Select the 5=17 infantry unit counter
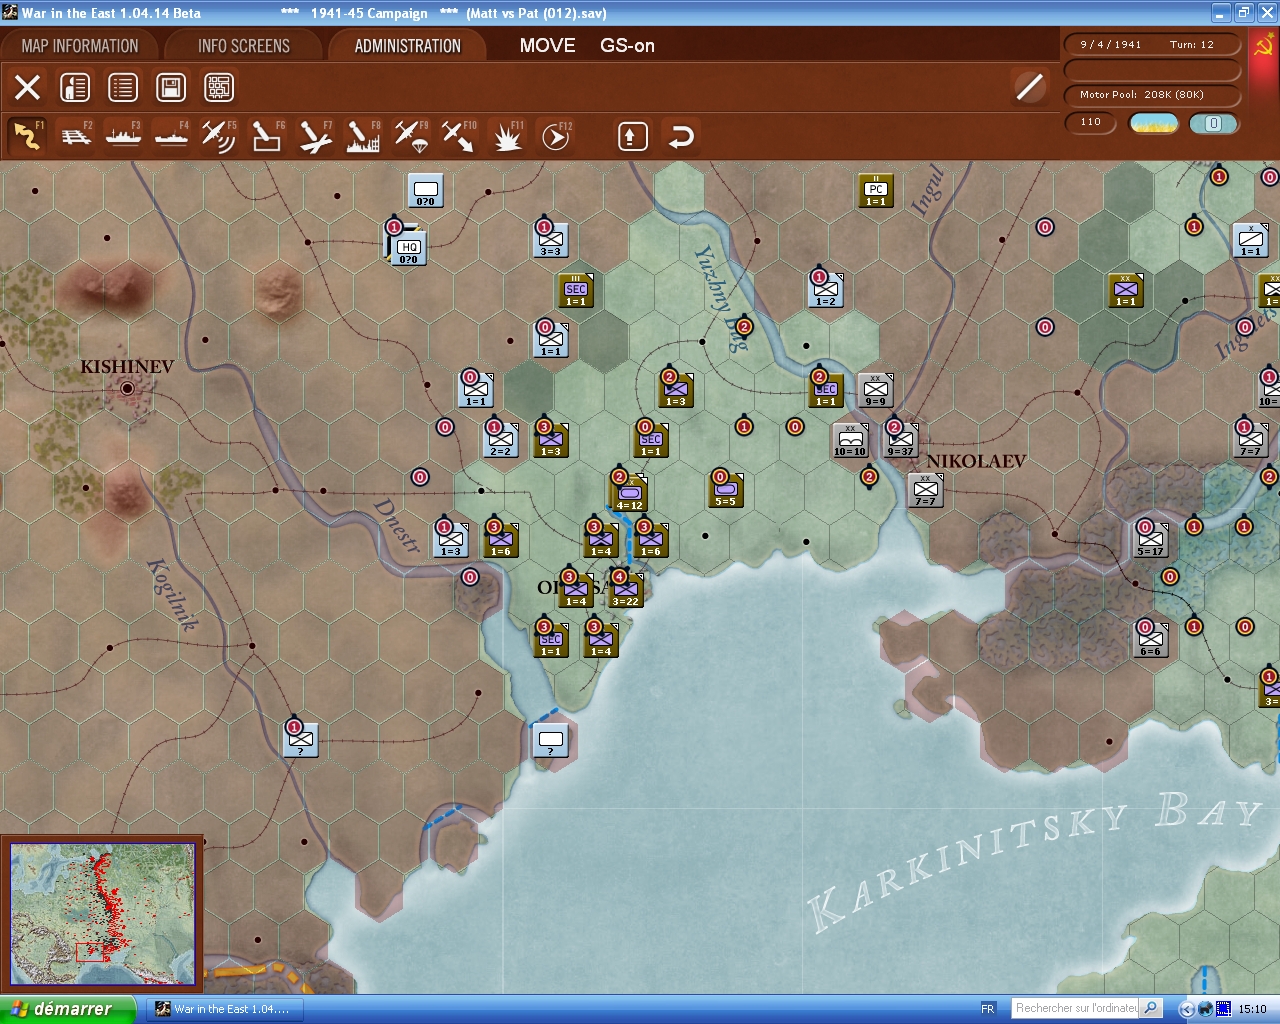The width and height of the screenshot is (1280, 1024). tap(1150, 539)
